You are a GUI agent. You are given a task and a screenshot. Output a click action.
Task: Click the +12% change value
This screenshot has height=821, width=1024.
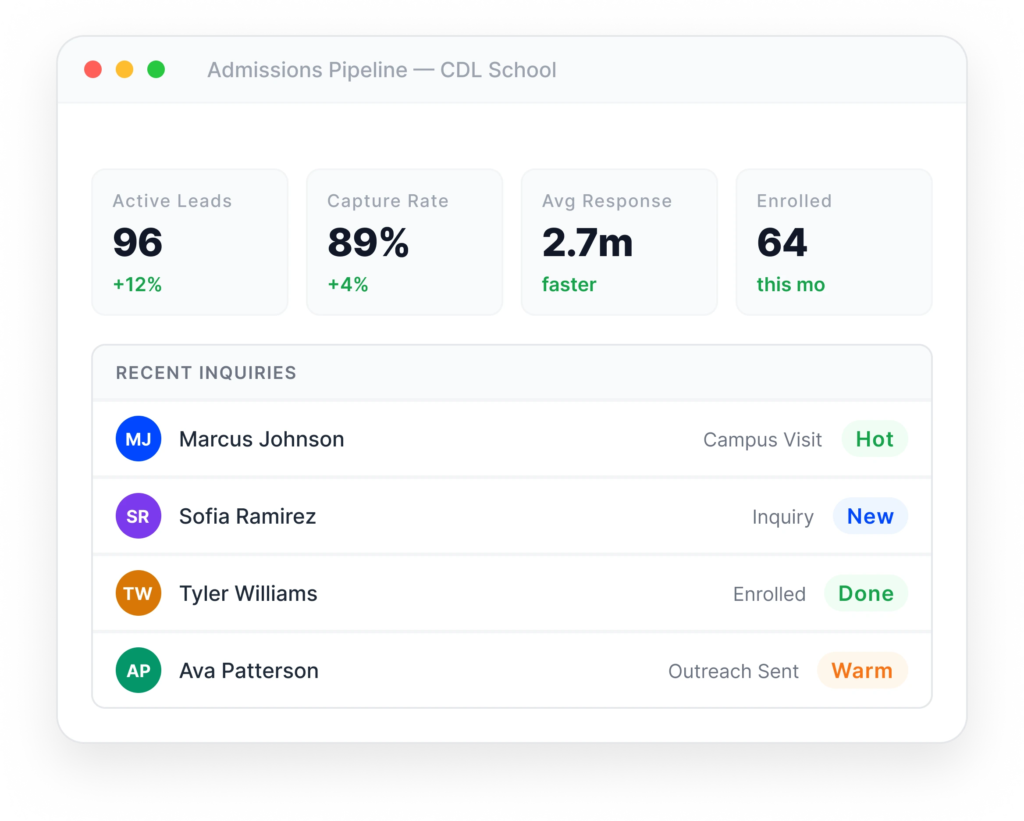[137, 284]
